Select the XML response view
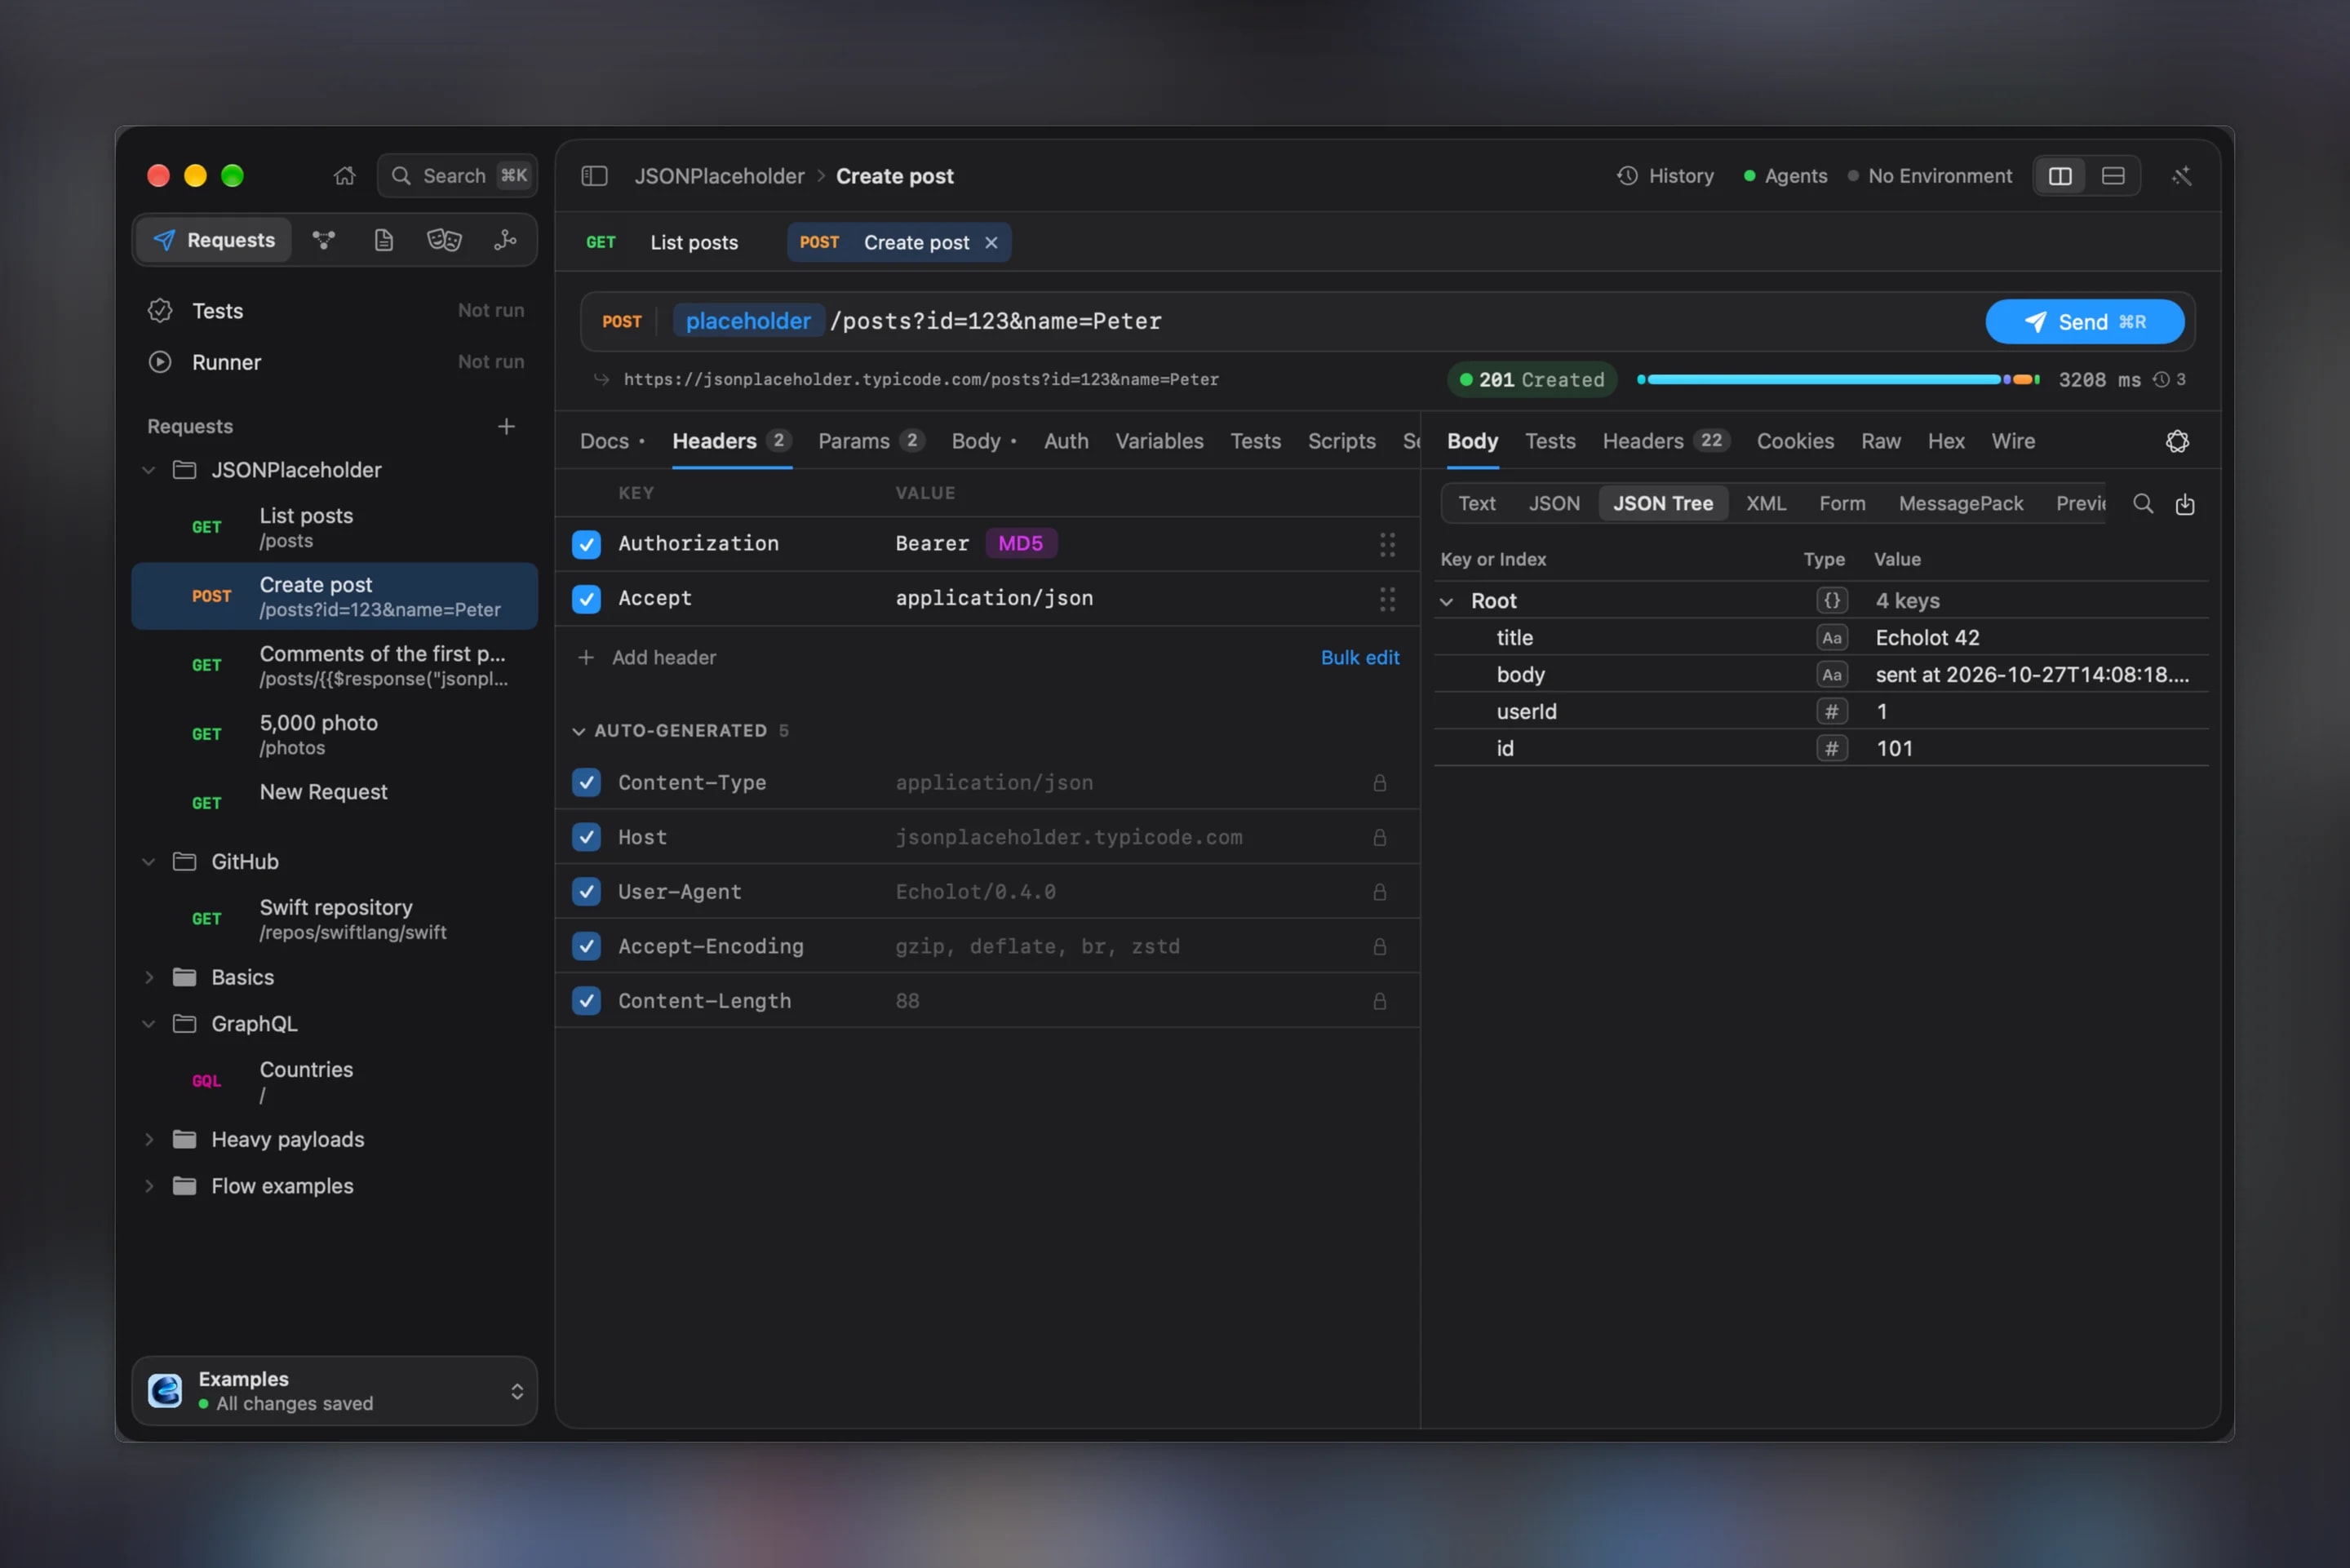 pyautogui.click(x=1766, y=504)
